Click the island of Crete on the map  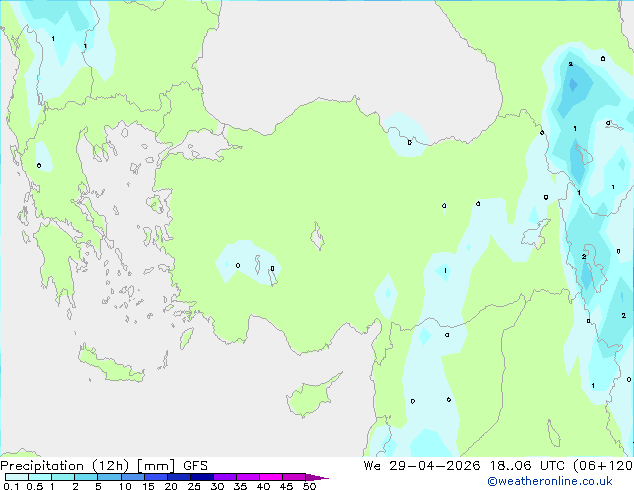(x=111, y=367)
